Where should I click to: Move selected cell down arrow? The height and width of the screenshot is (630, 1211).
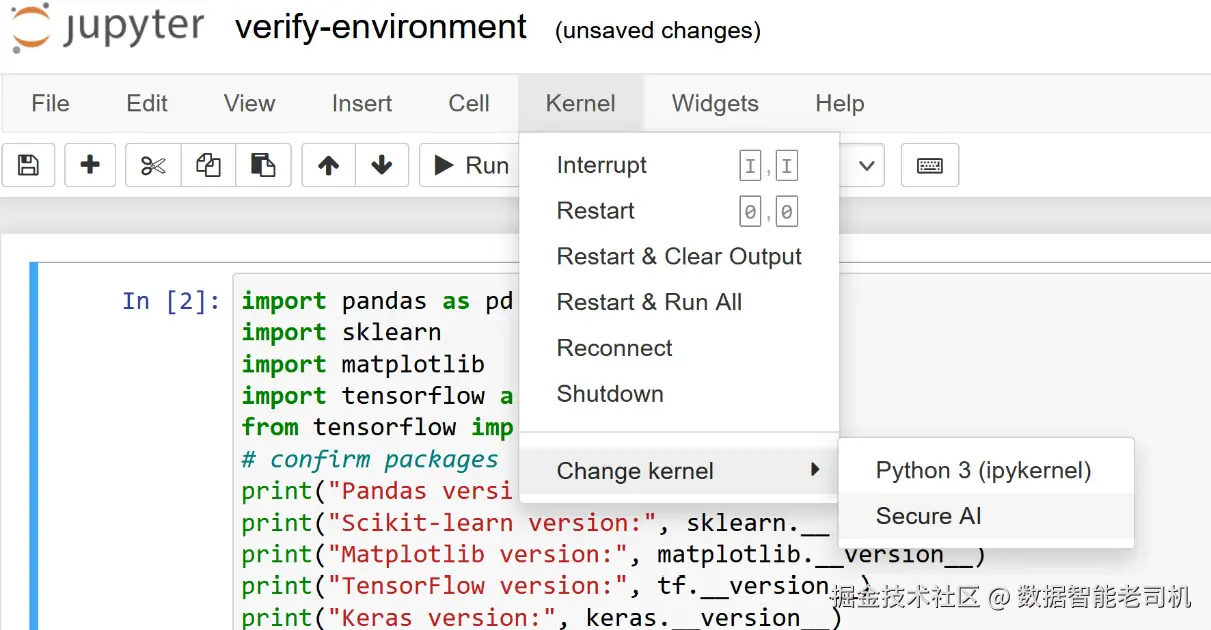click(381, 165)
